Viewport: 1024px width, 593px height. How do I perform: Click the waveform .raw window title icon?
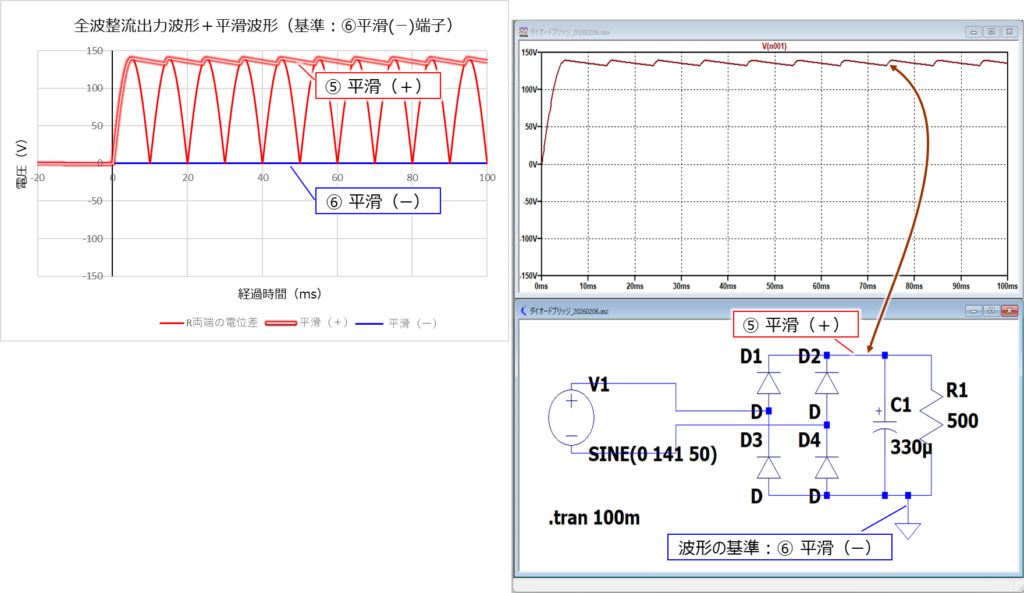(x=523, y=31)
